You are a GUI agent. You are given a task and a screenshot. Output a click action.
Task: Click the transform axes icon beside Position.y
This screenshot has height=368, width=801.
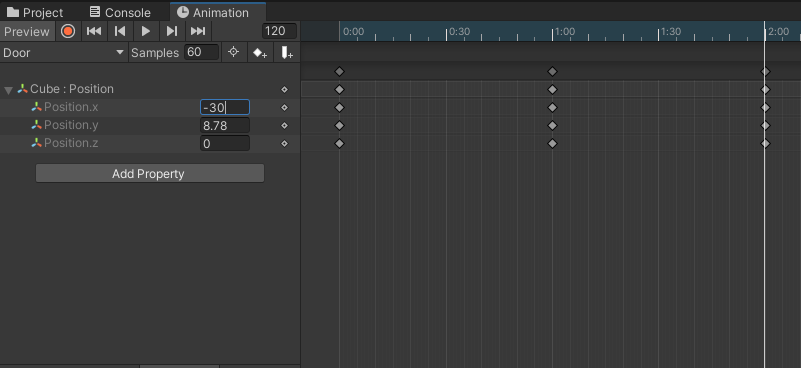[x=36, y=125]
